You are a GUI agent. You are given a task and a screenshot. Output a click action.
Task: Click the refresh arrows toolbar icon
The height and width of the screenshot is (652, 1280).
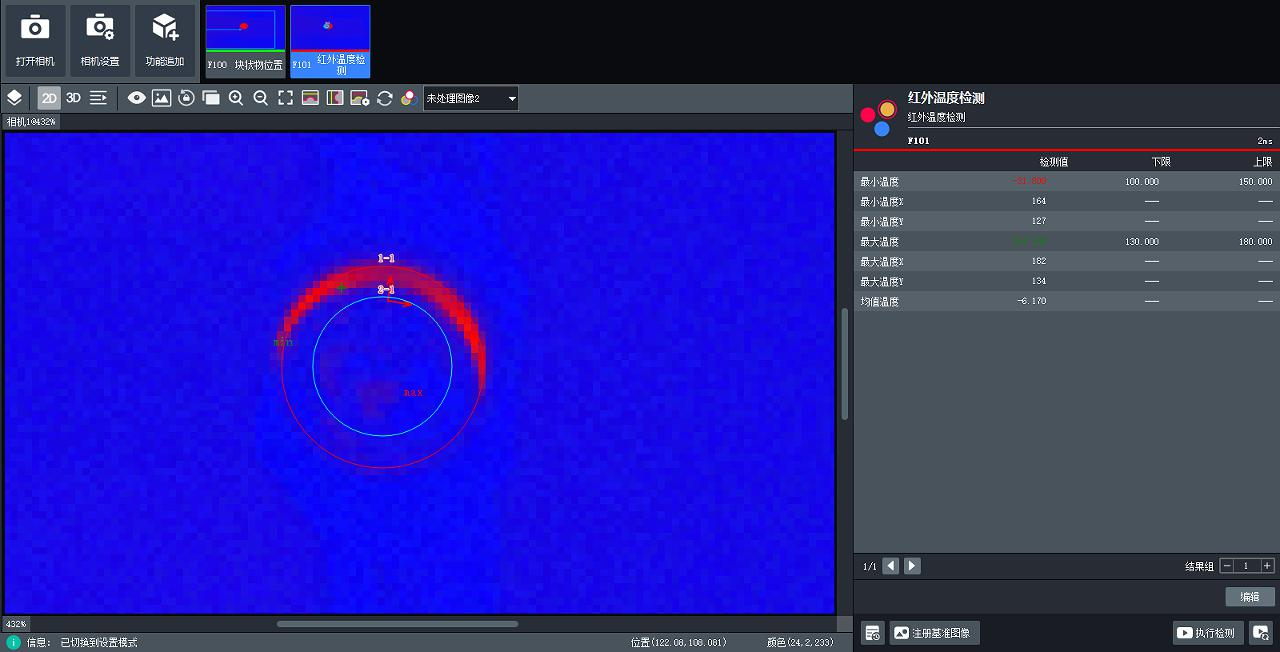pyautogui.click(x=384, y=98)
